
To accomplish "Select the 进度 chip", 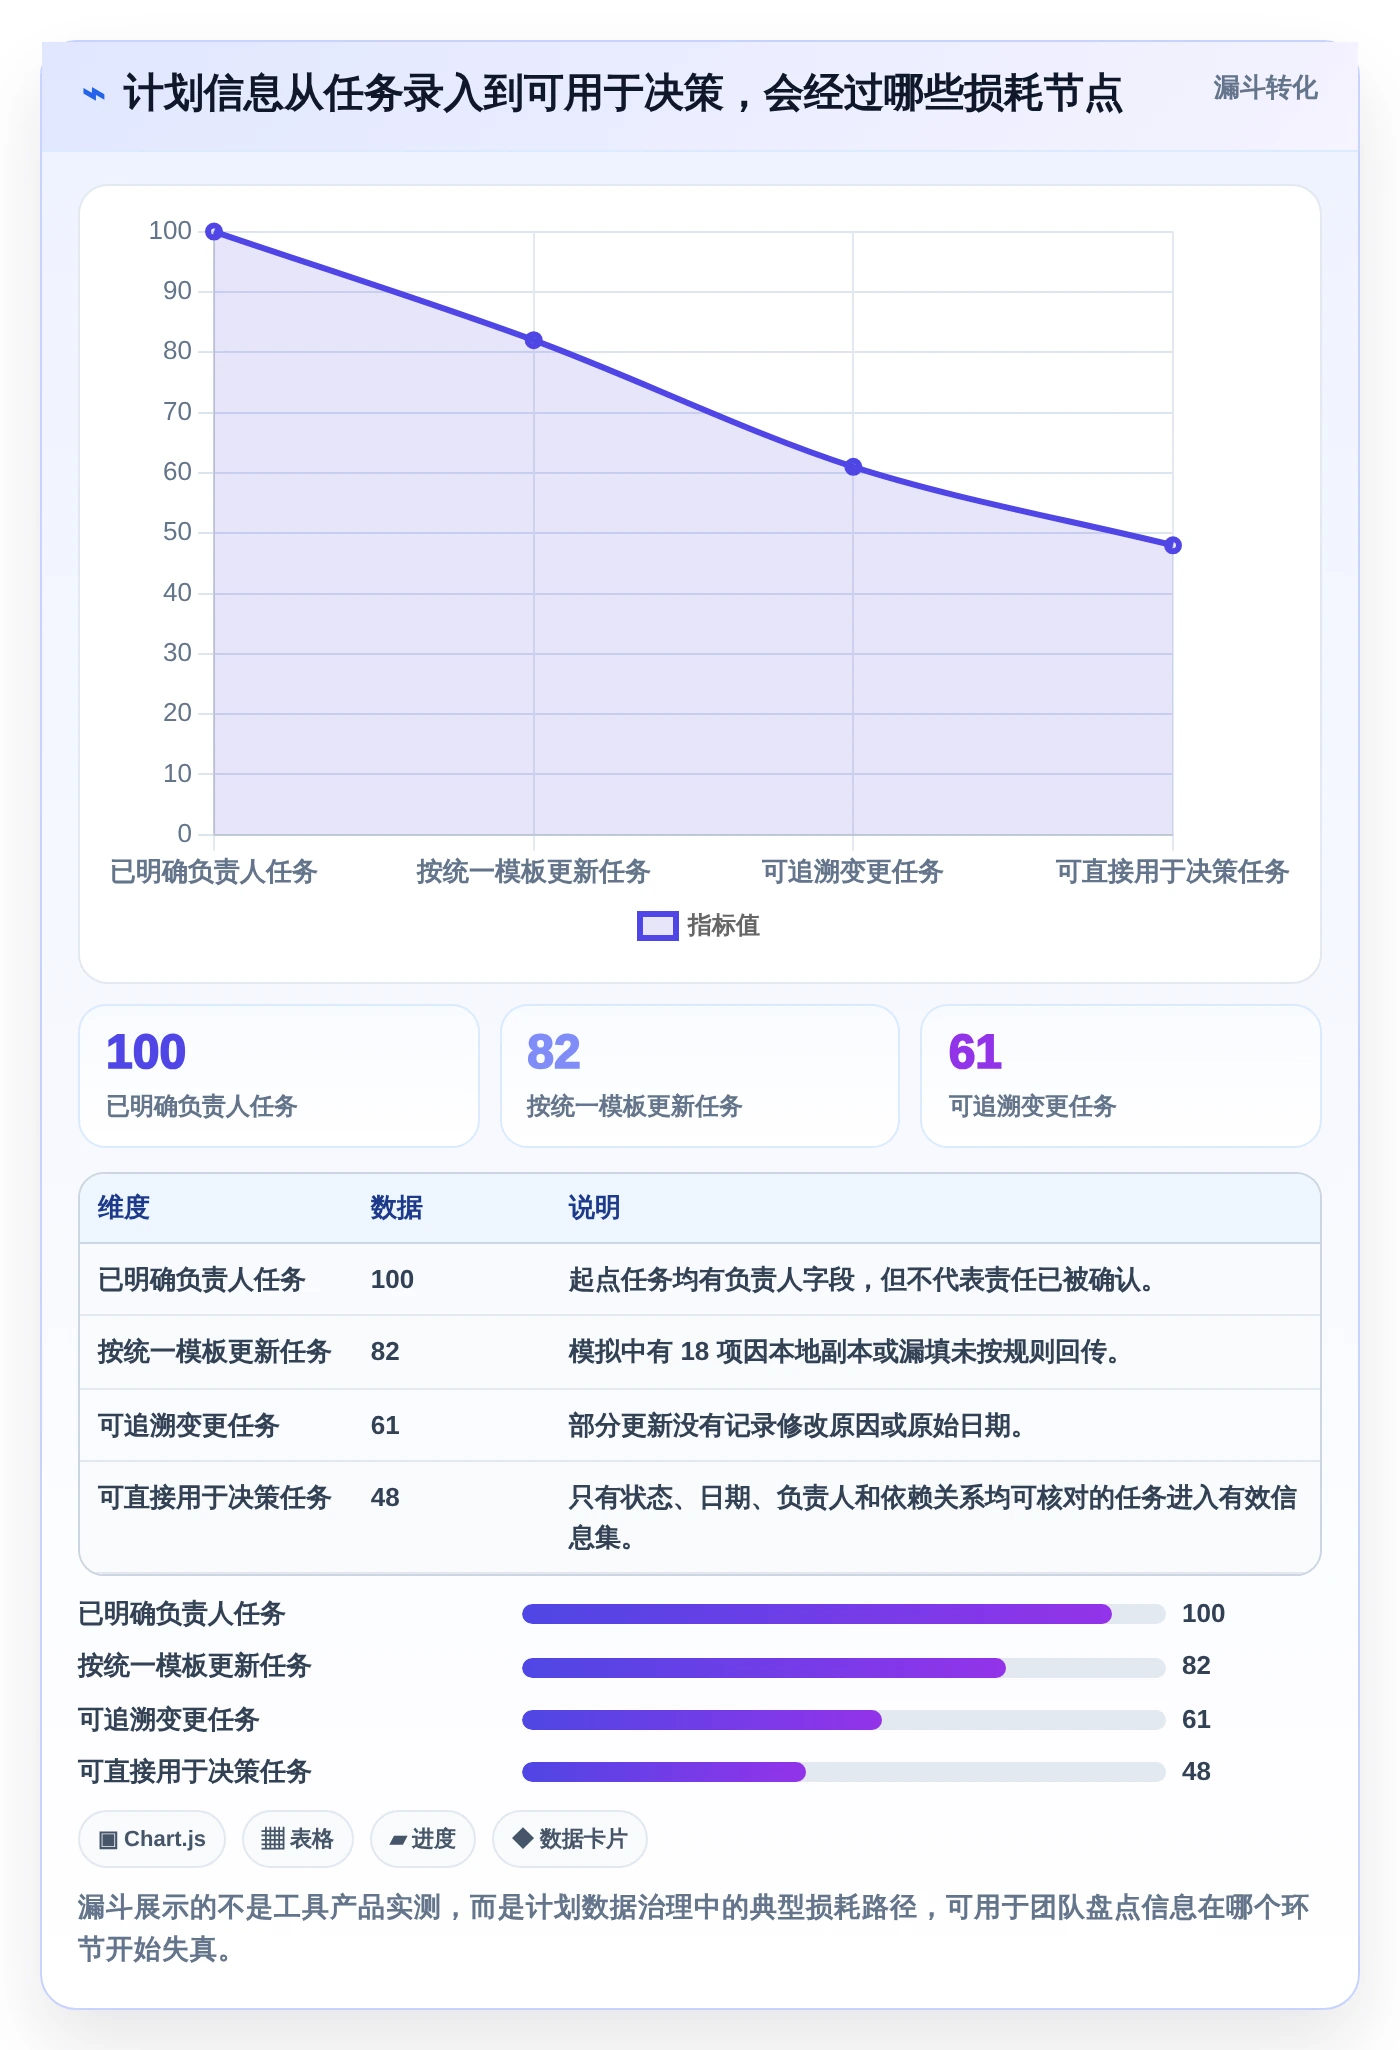I will coord(423,1839).
